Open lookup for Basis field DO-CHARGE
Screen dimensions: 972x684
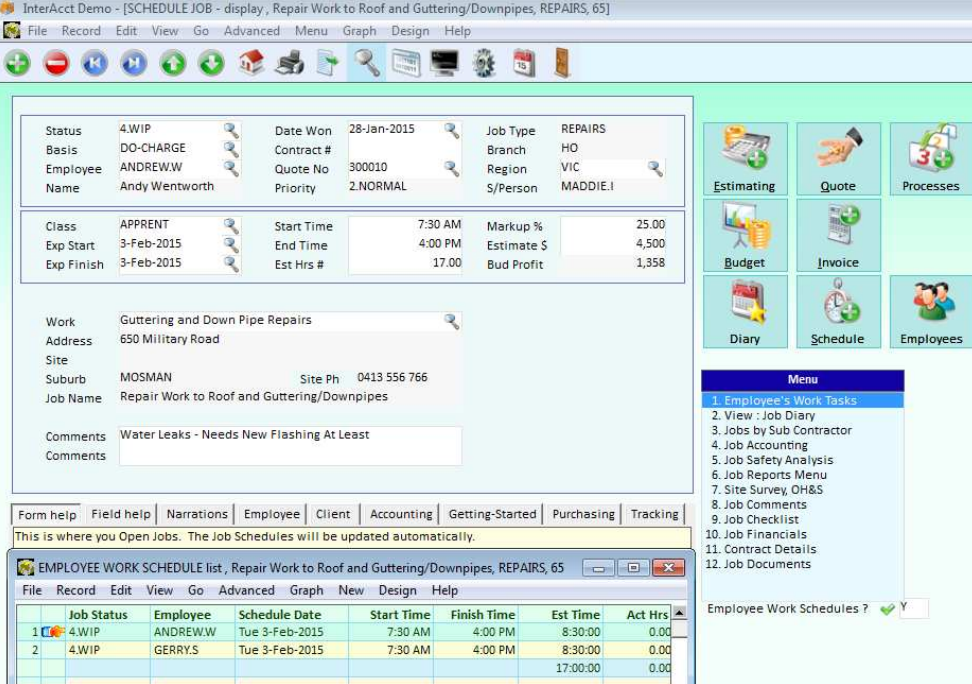click(231, 148)
